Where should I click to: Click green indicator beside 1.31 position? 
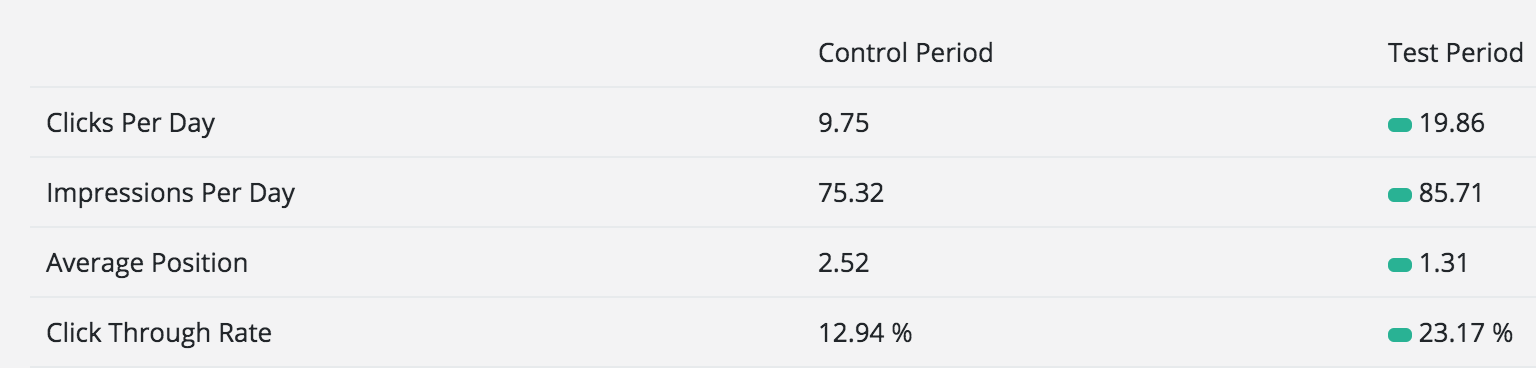(1399, 264)
